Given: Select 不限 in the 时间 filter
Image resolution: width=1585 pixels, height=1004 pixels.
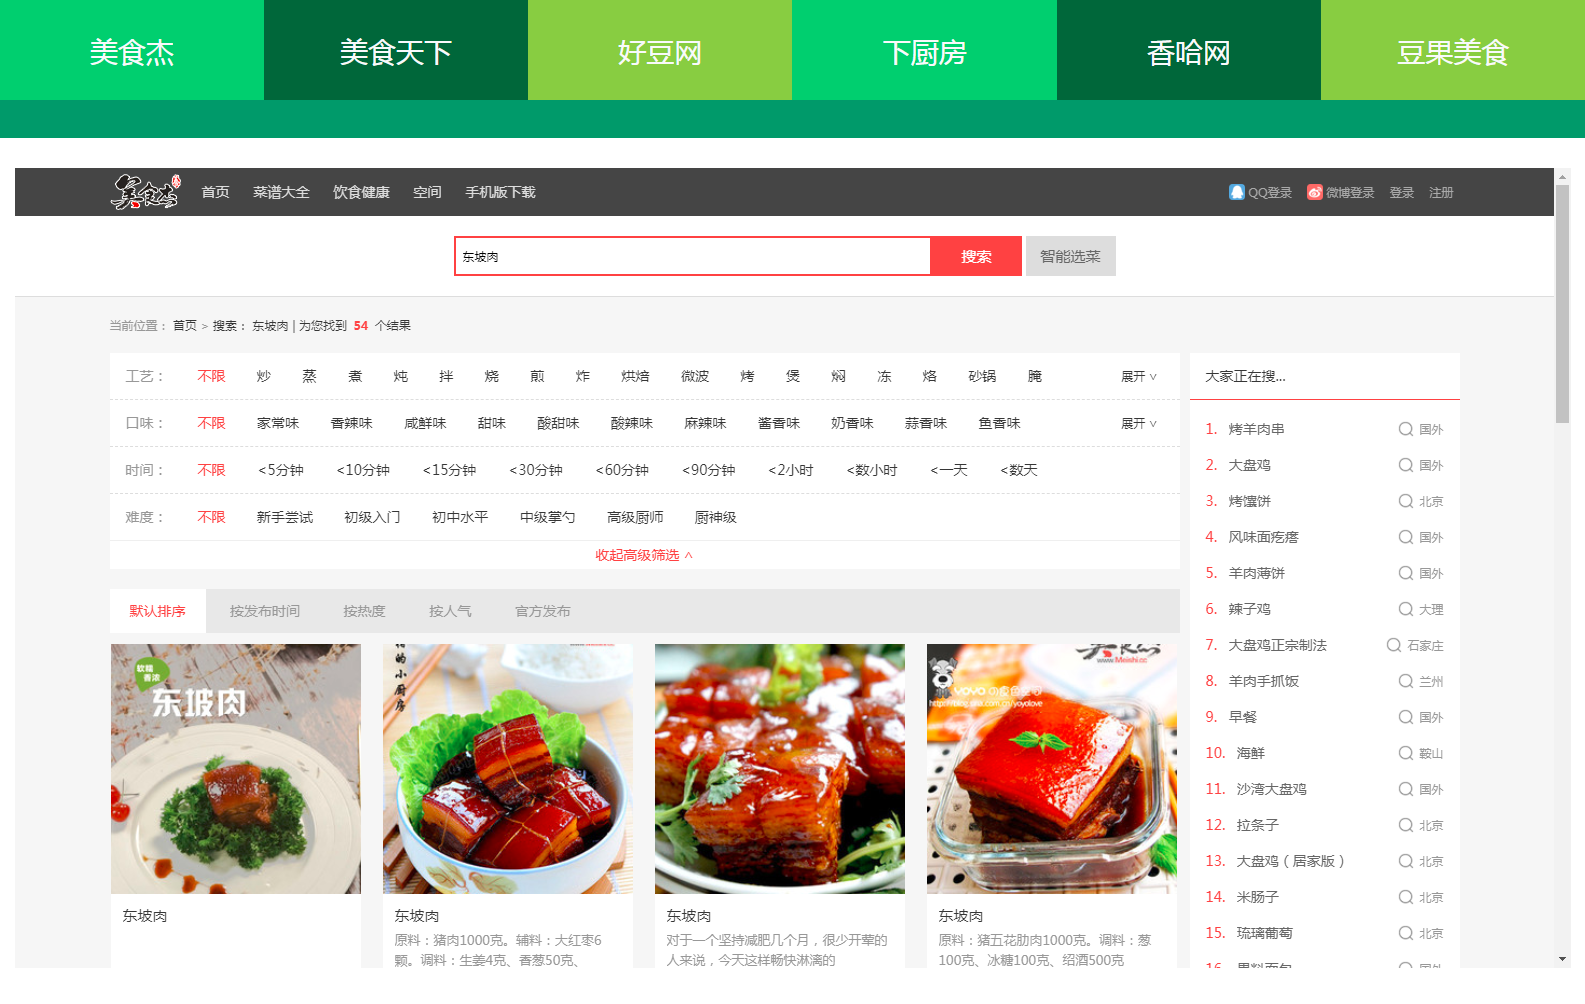Looking at the screenshot, I should point(211,470).
